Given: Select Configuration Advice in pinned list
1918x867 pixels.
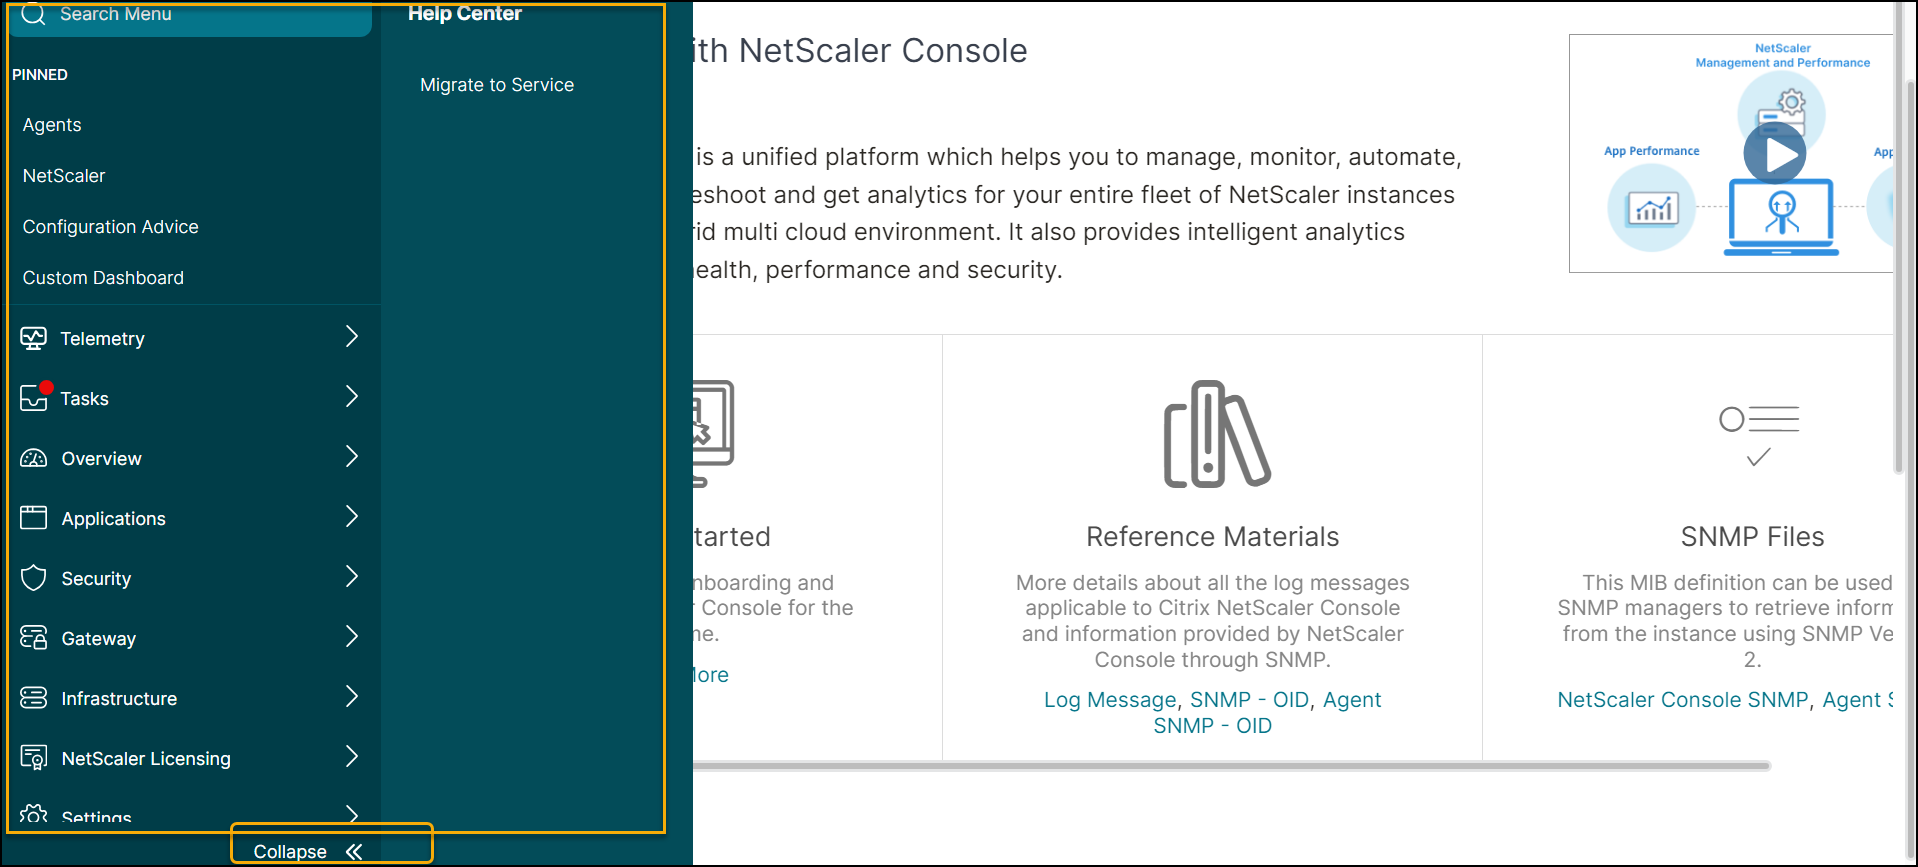Looking at the screenshot, I should 110,227.
